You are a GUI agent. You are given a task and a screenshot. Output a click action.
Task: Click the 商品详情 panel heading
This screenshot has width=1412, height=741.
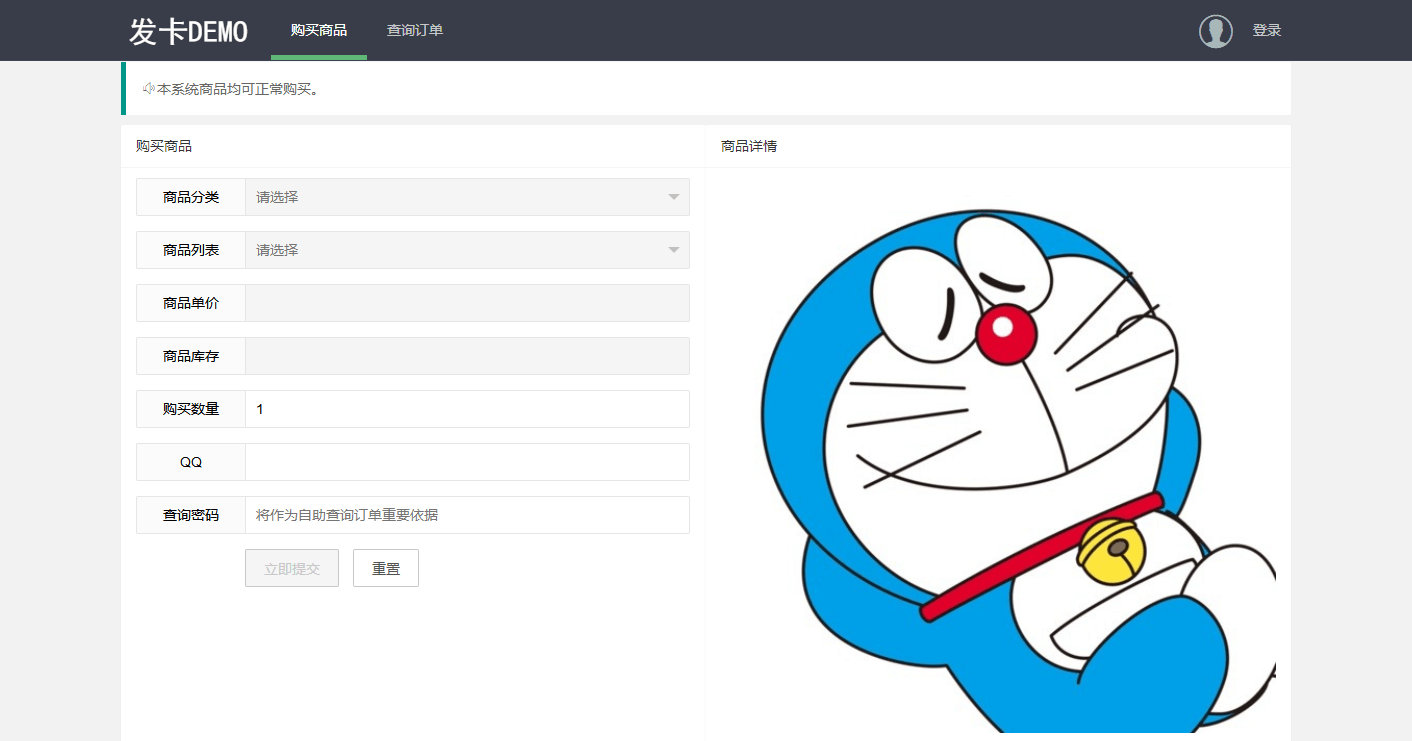click(x=748, y=146)
